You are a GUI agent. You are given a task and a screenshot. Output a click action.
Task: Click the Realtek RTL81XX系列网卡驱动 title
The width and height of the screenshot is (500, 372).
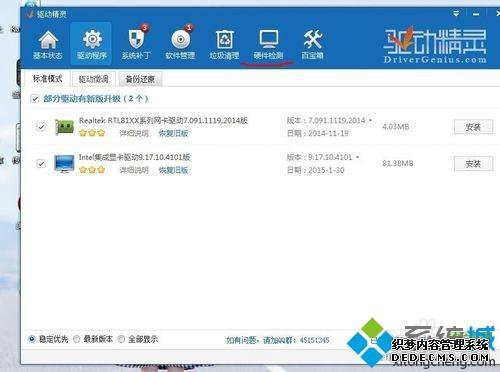pos(163,120)
